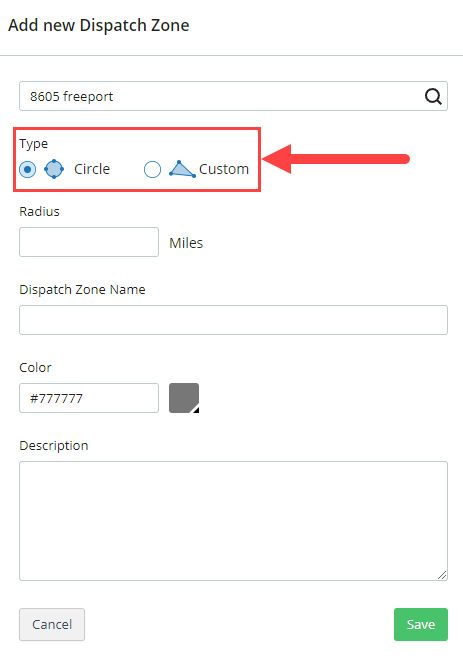This screenshot has height=658, width=463.
Task: Click the address search field
Action: 233,96
